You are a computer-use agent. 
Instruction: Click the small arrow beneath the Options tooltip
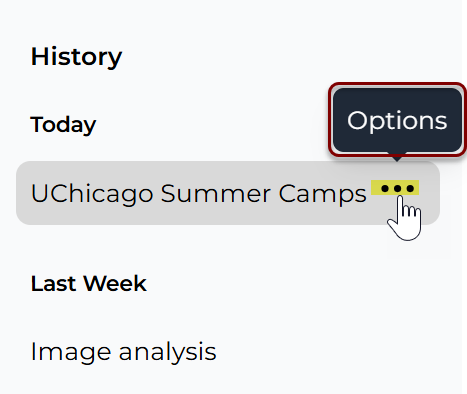pos(397,157)
